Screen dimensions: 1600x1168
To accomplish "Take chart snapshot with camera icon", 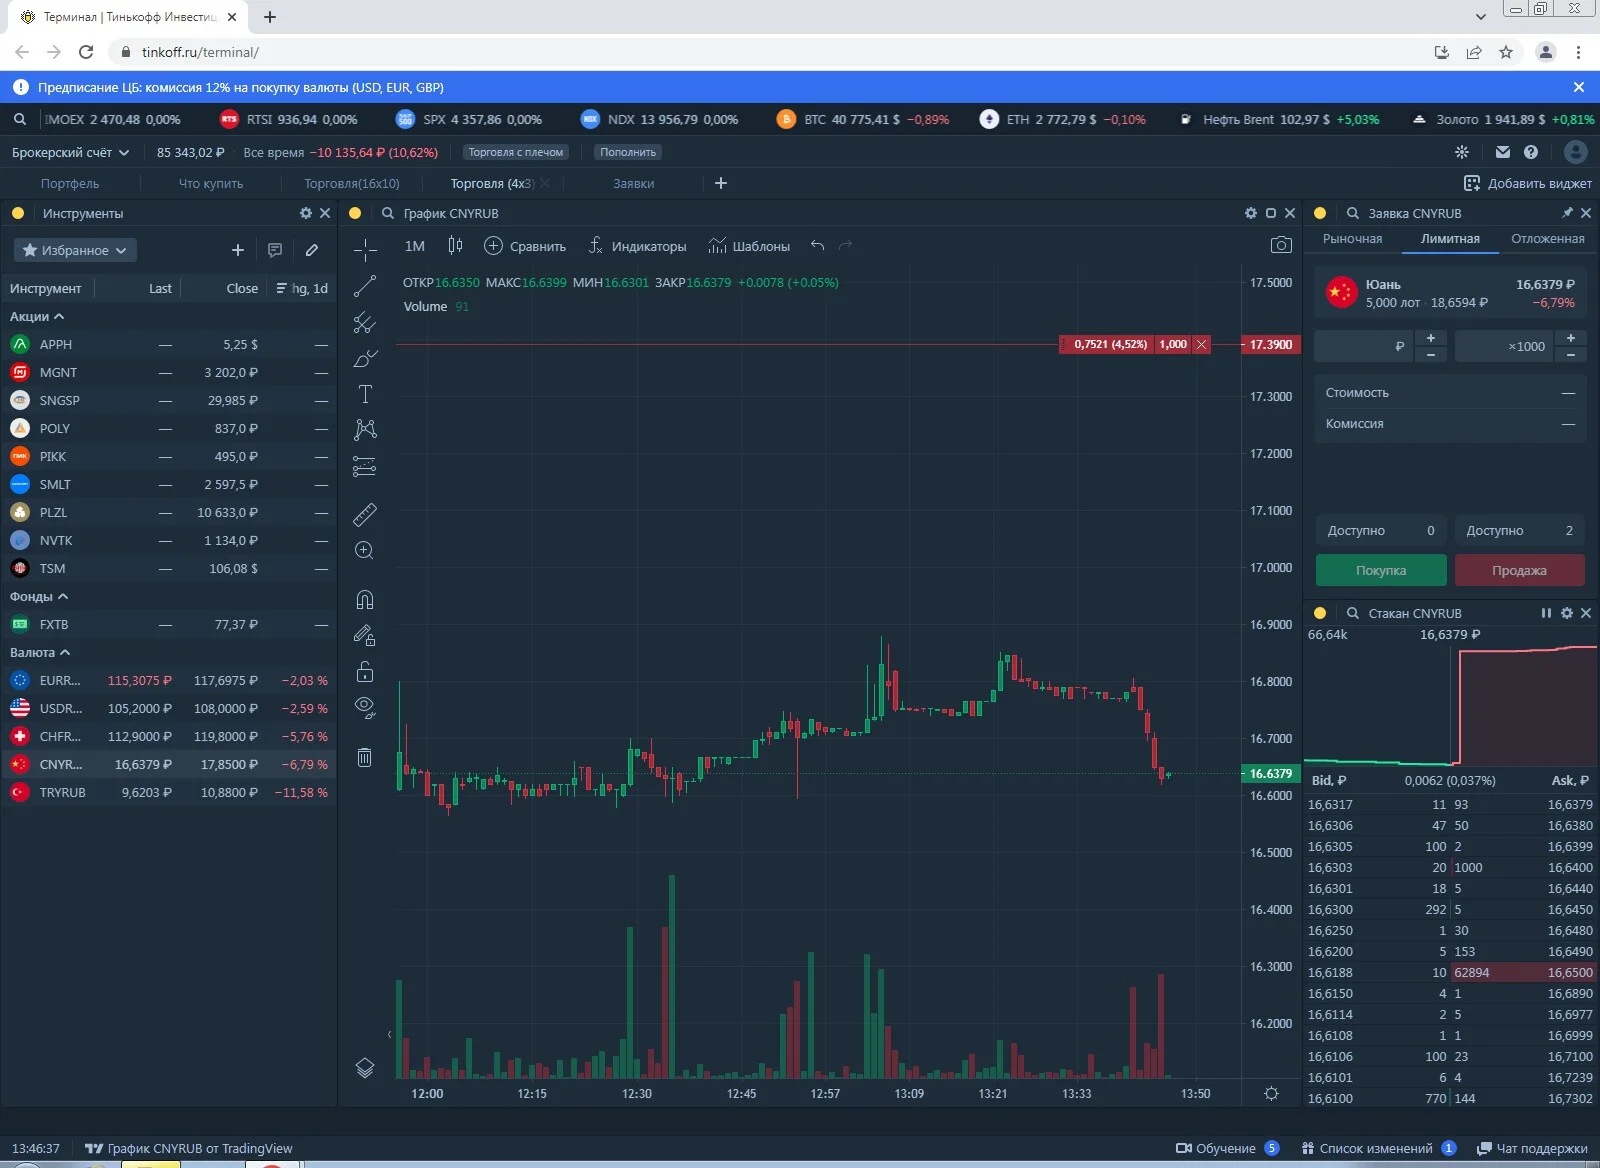I will click(1281, 245).
